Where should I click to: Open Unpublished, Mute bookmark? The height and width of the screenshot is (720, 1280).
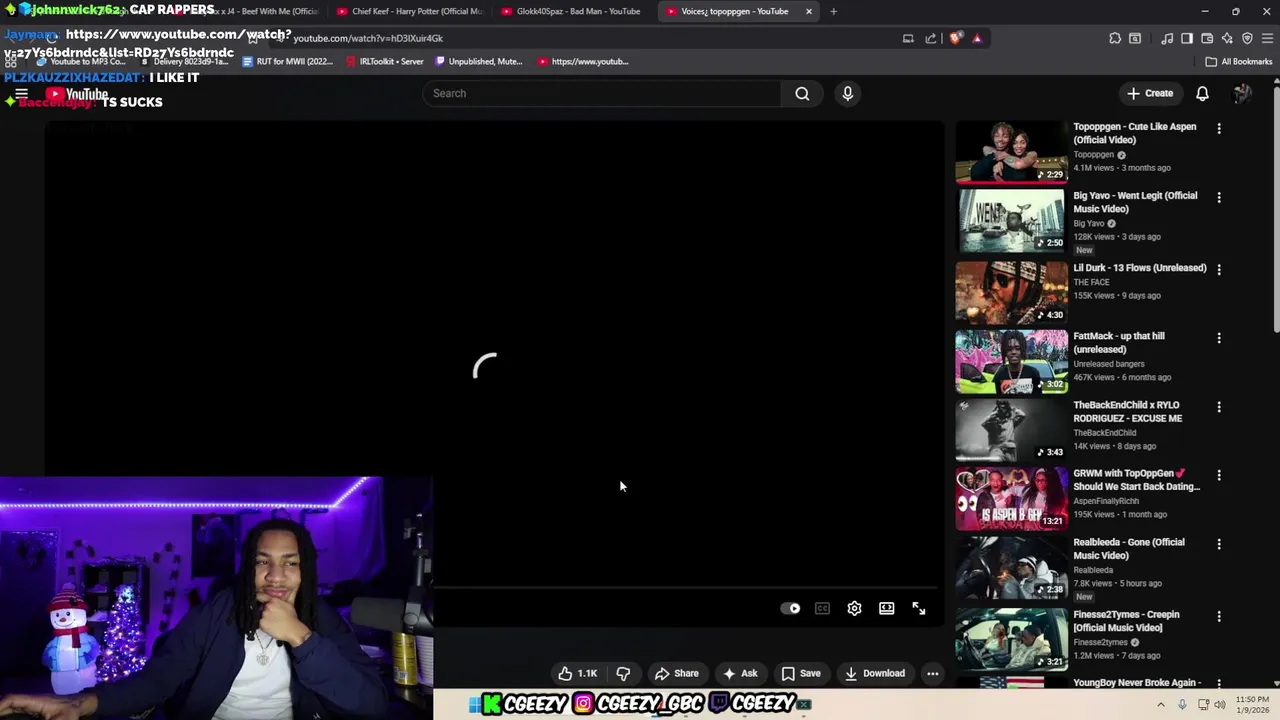pyautogui.click(x=479, y=61)
